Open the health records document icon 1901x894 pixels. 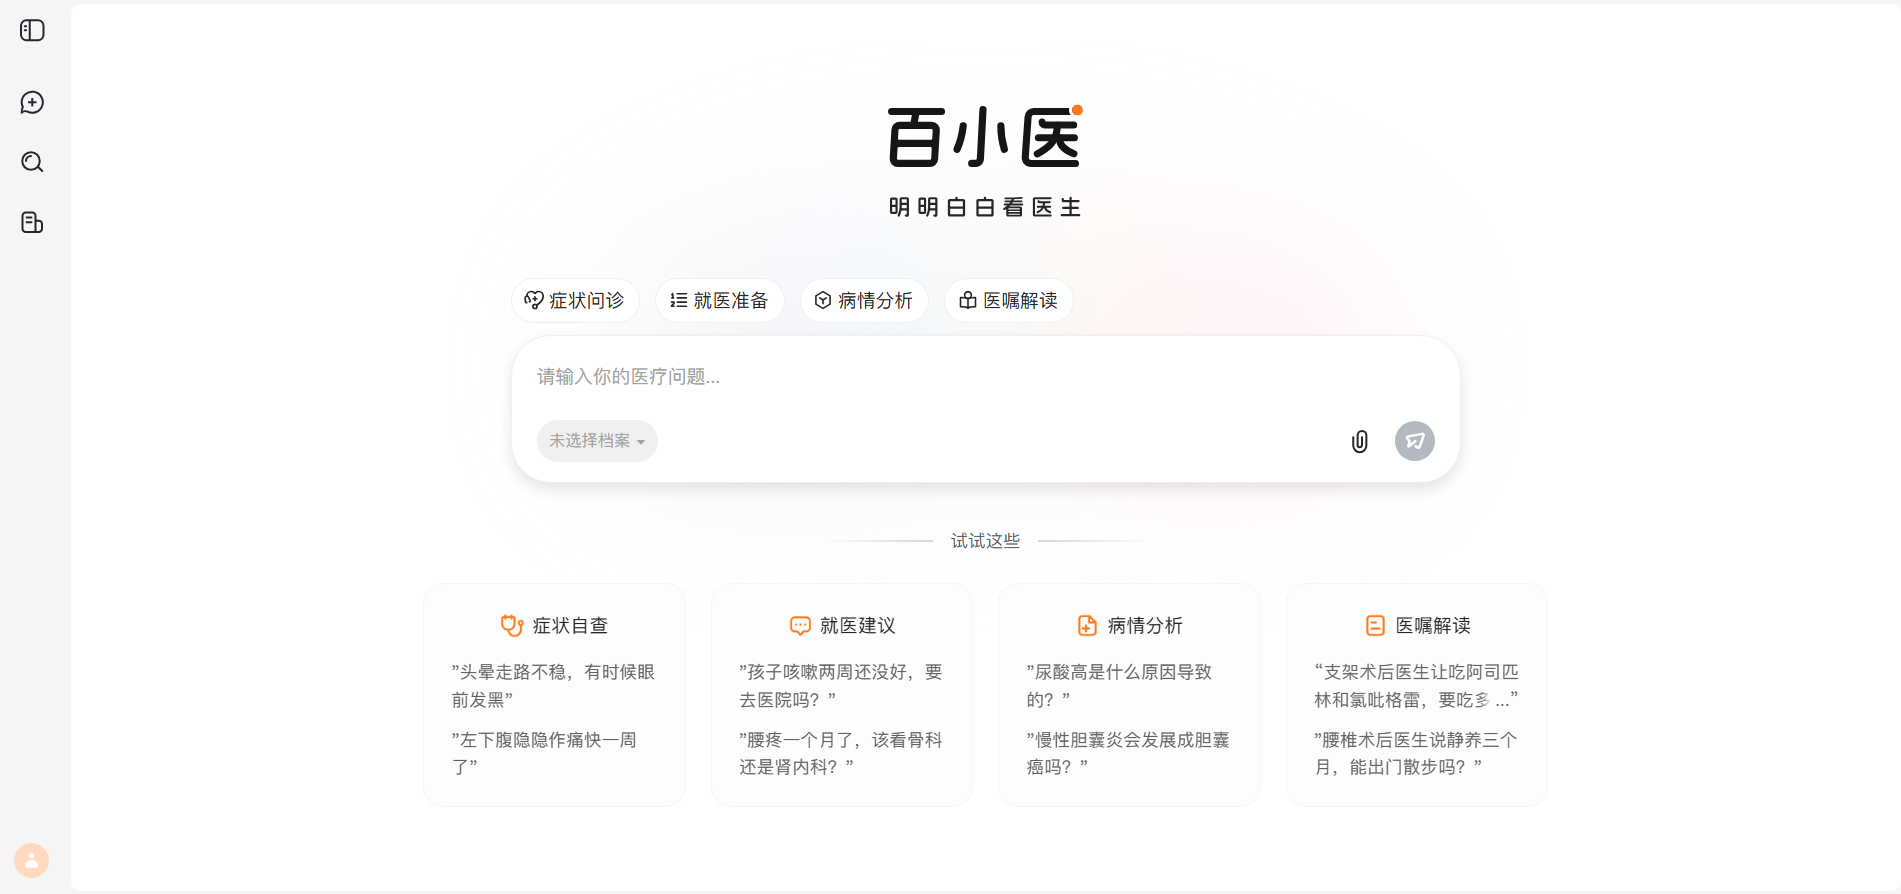[x=32, y=222]
